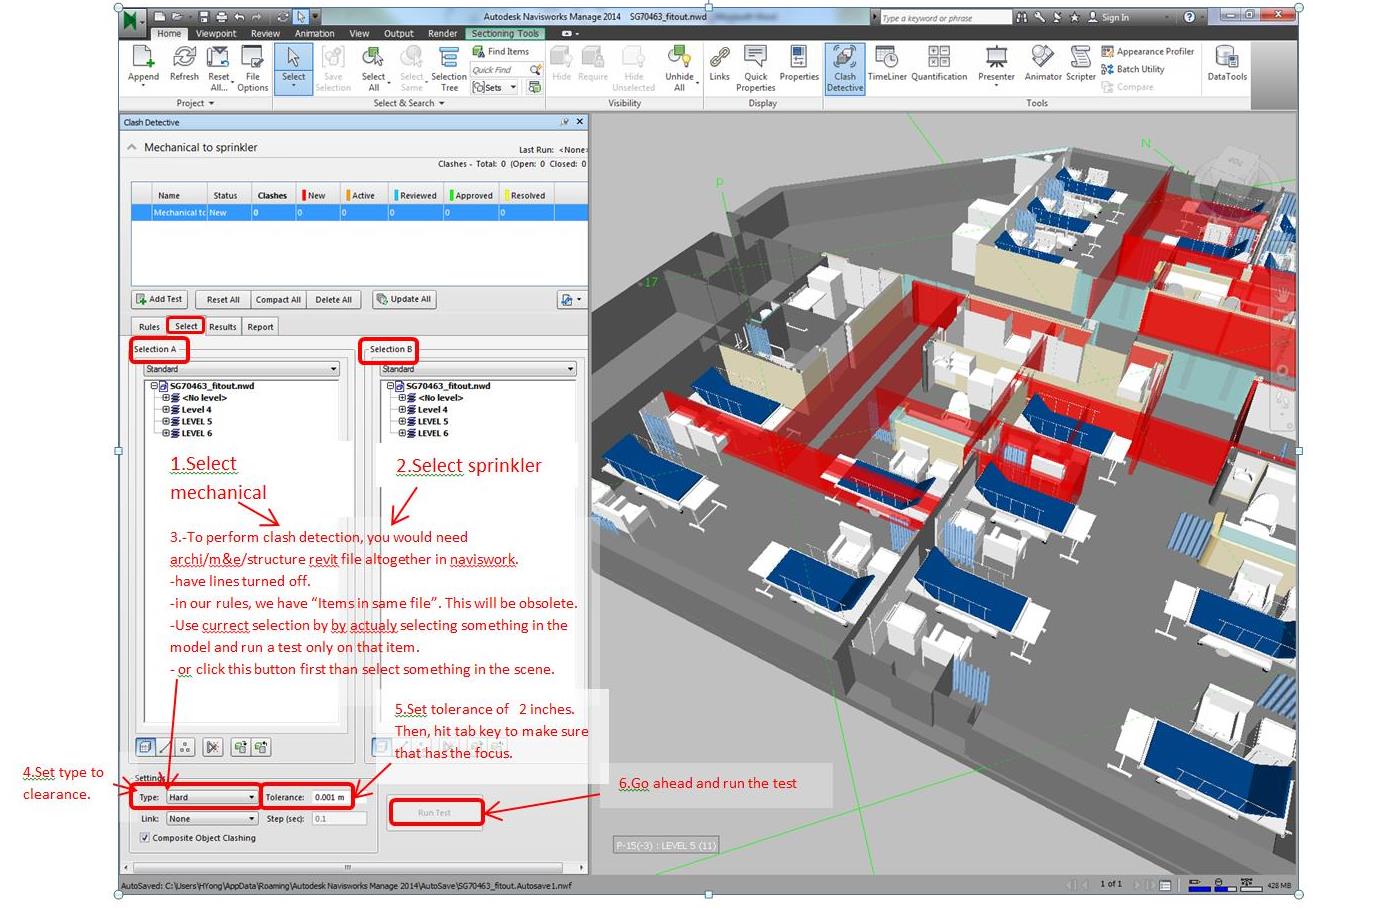Open the Scripter tool

(1081, 63)
